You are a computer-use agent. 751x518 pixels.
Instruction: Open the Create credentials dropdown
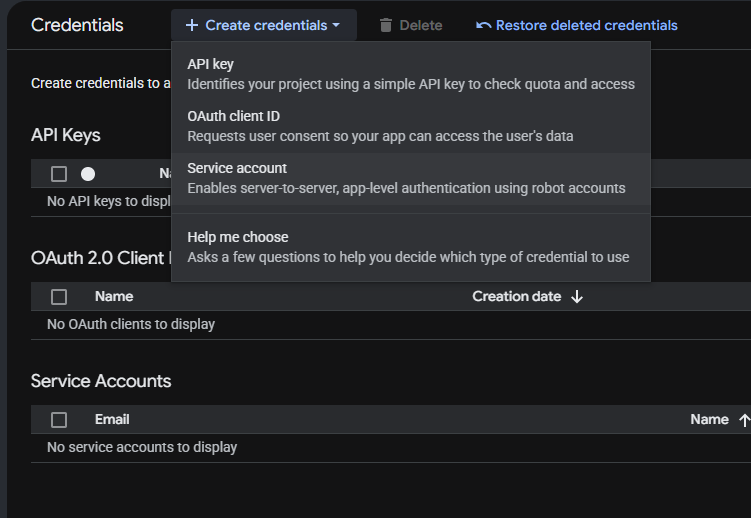[x=263, y=25]
